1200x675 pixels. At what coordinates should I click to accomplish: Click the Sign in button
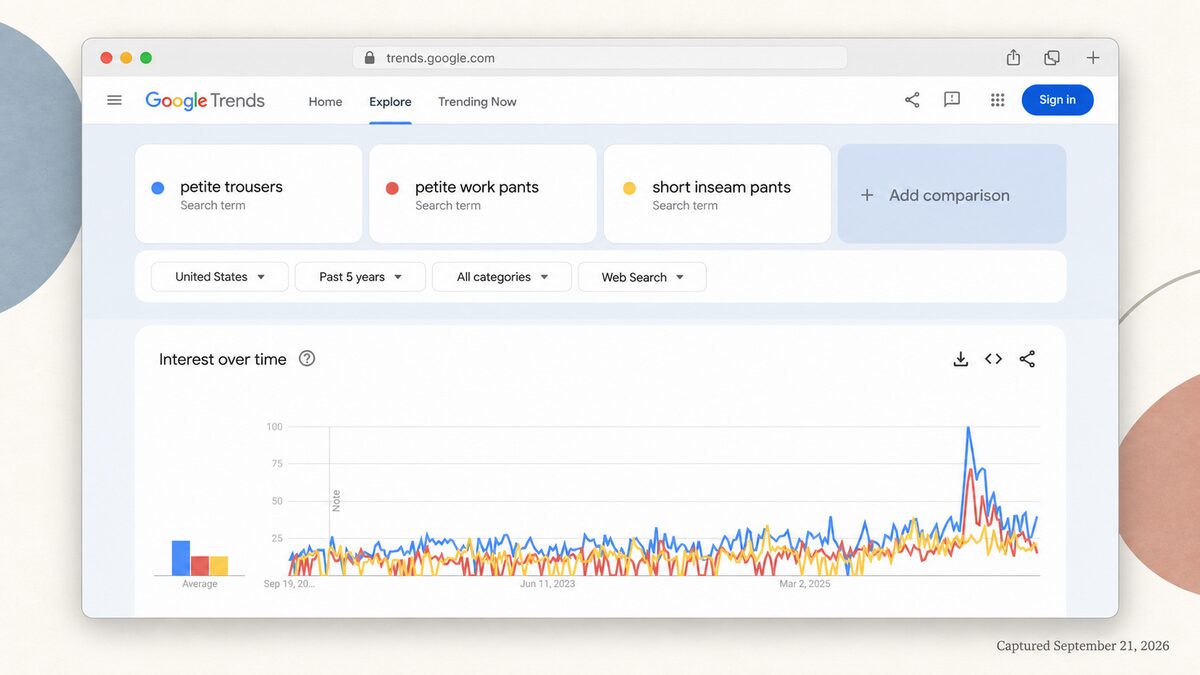(1057, 100)
